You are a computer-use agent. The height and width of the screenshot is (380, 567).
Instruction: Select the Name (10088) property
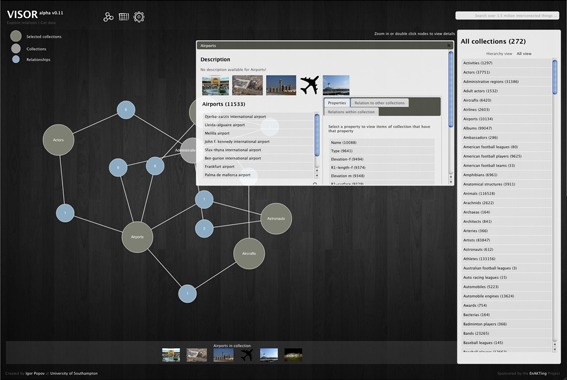[381, 142]
